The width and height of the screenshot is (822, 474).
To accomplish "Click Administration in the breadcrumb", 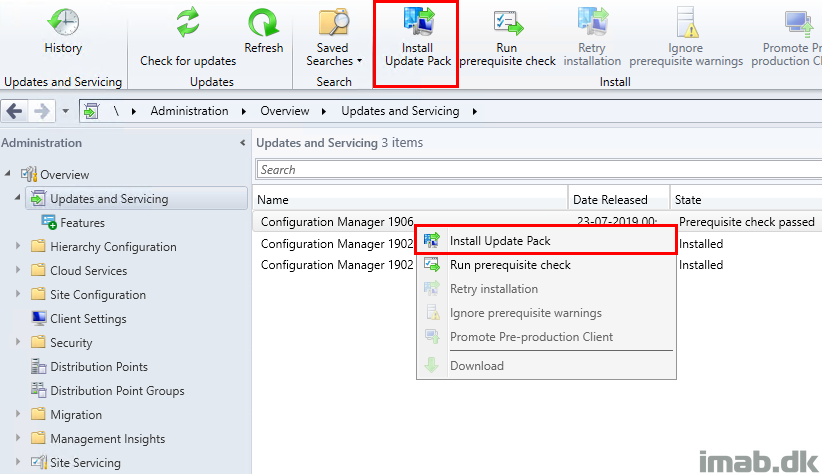I will point(189,111).
